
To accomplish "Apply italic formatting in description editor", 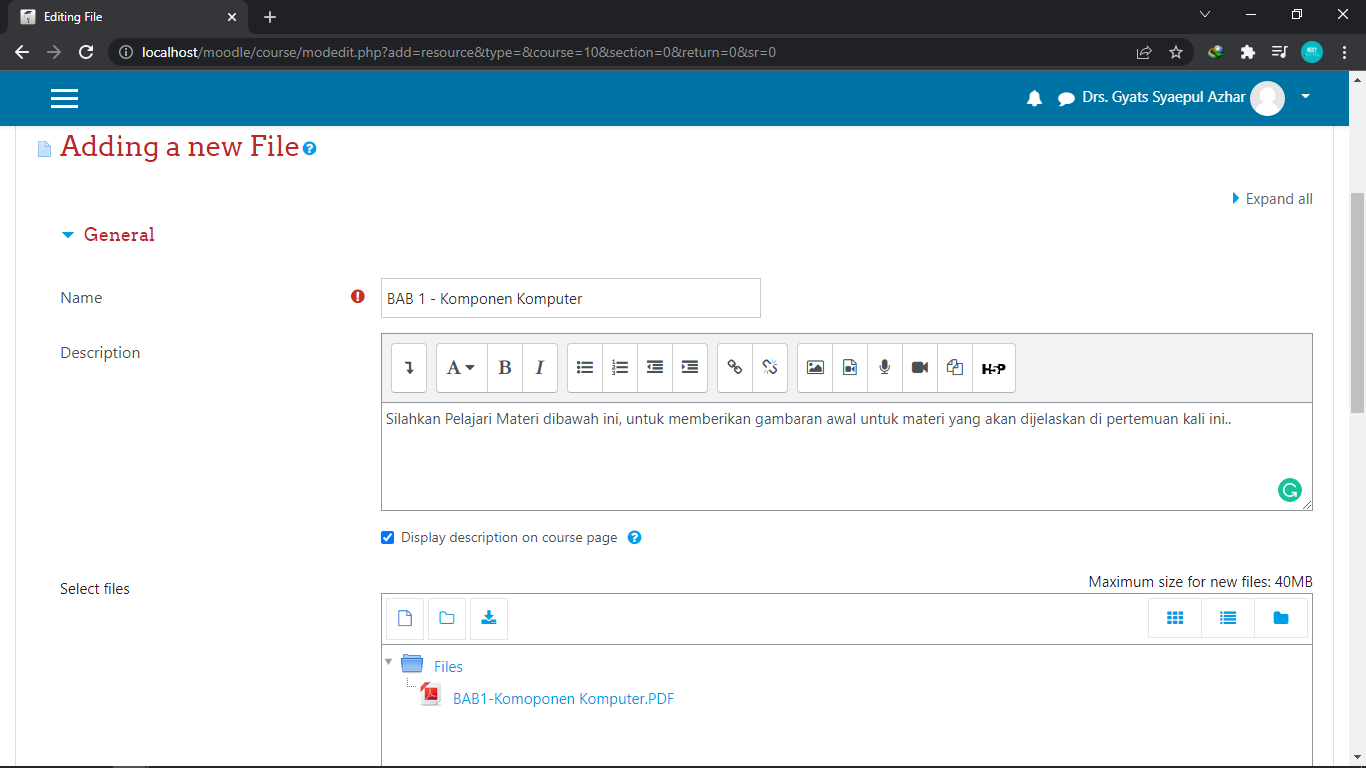I will (x=540, y=368).
